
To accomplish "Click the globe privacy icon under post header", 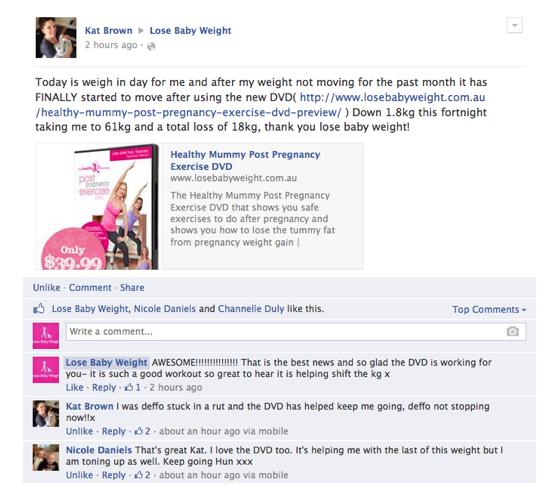I will point(151,46).
